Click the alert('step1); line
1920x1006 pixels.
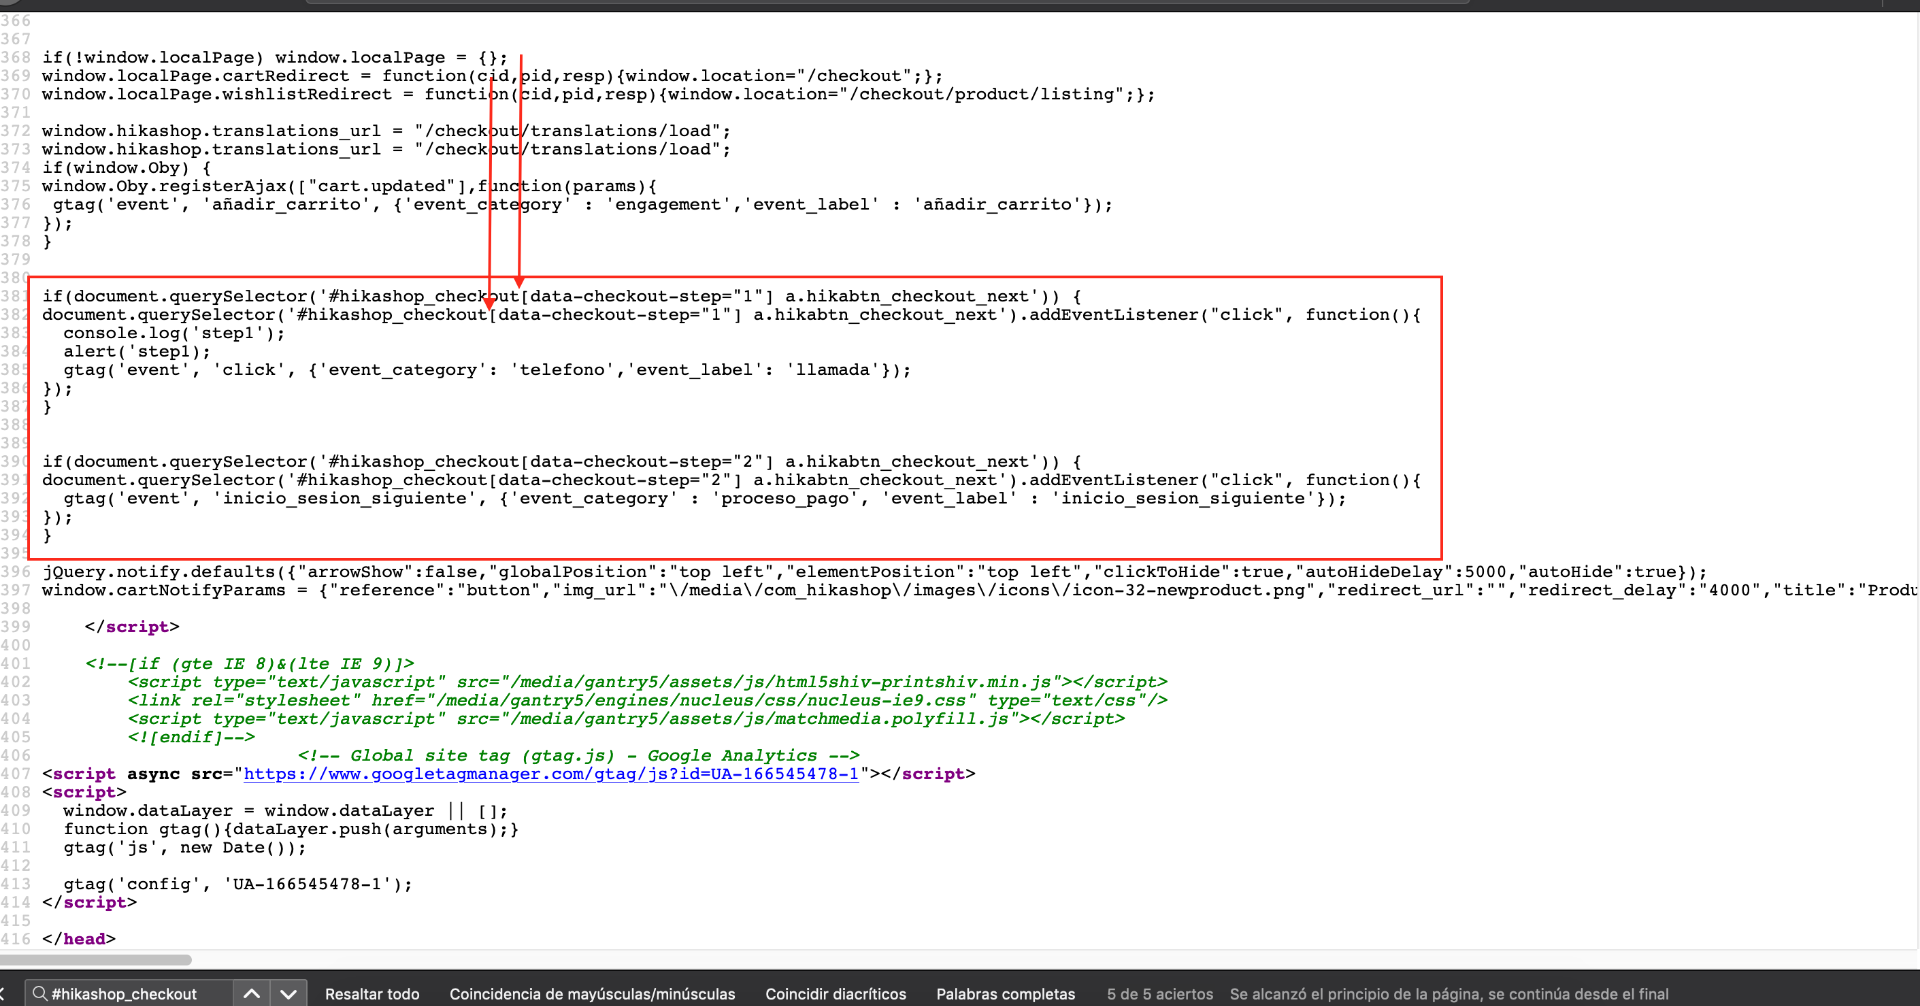[137, 351]
